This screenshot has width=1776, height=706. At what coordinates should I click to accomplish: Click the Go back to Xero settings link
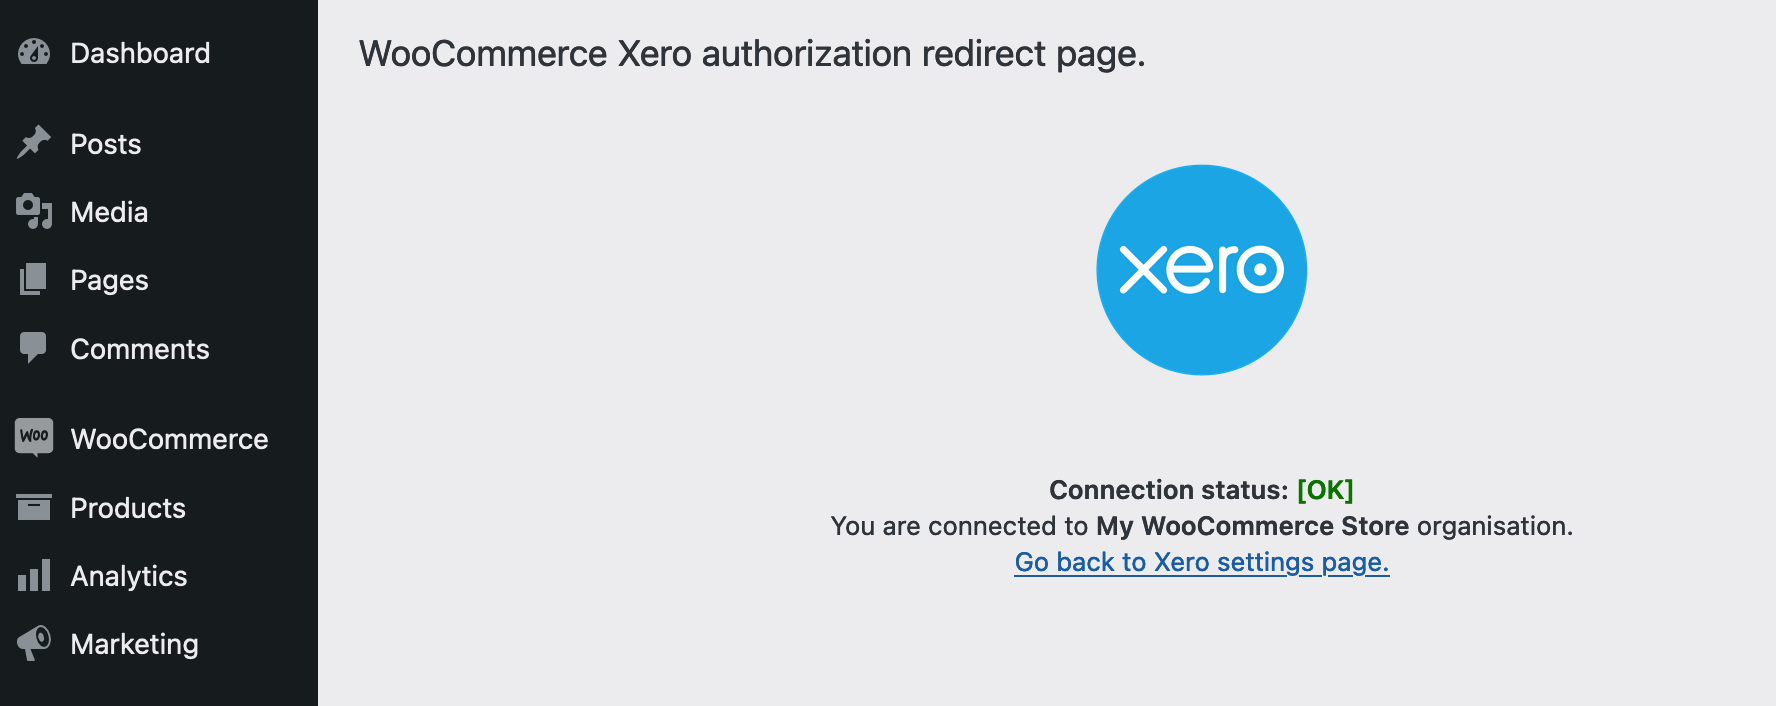1201,562
